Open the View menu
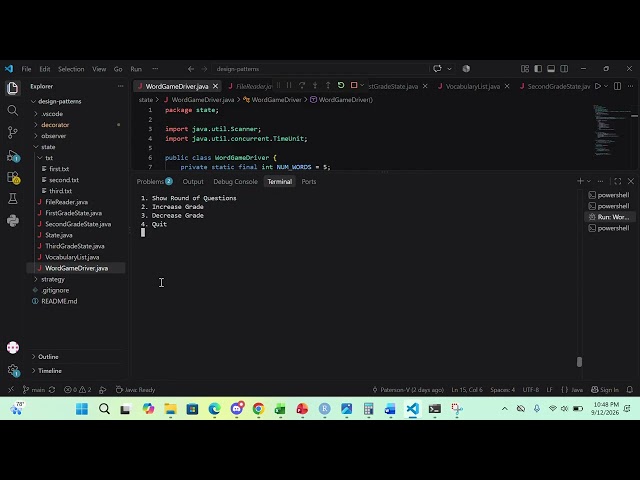 point(99,69)
